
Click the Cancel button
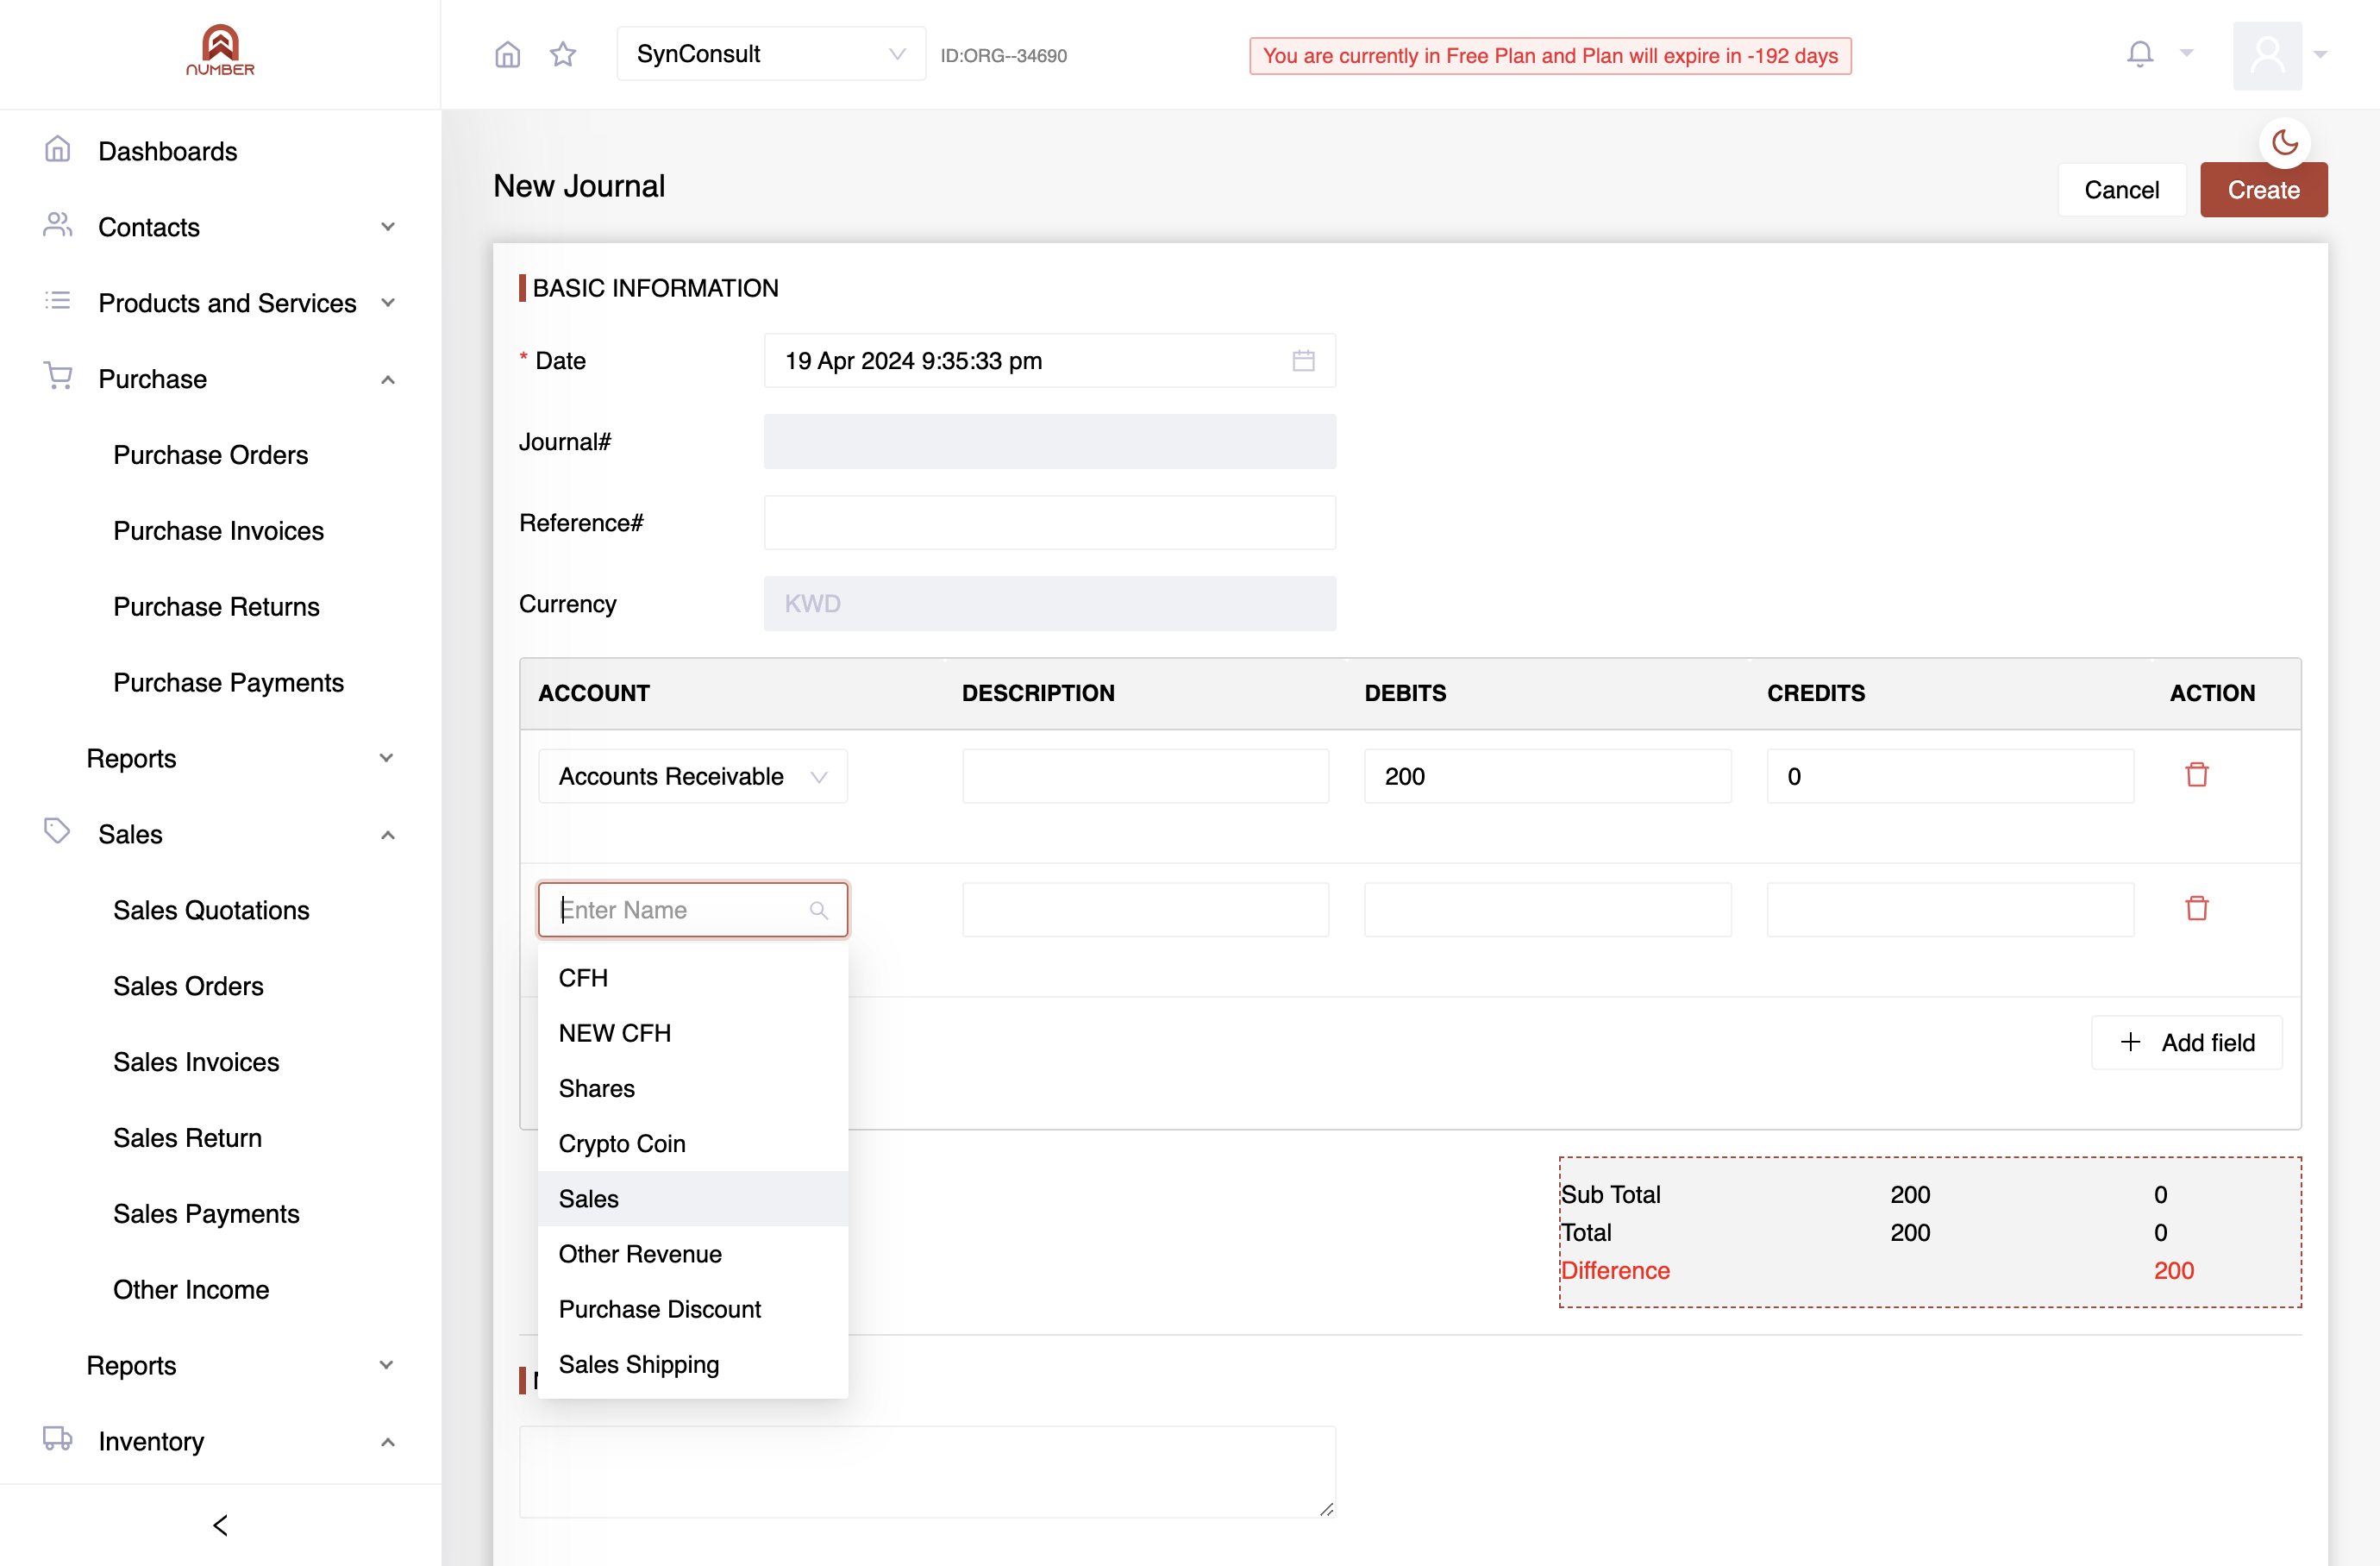point(2121,189)
